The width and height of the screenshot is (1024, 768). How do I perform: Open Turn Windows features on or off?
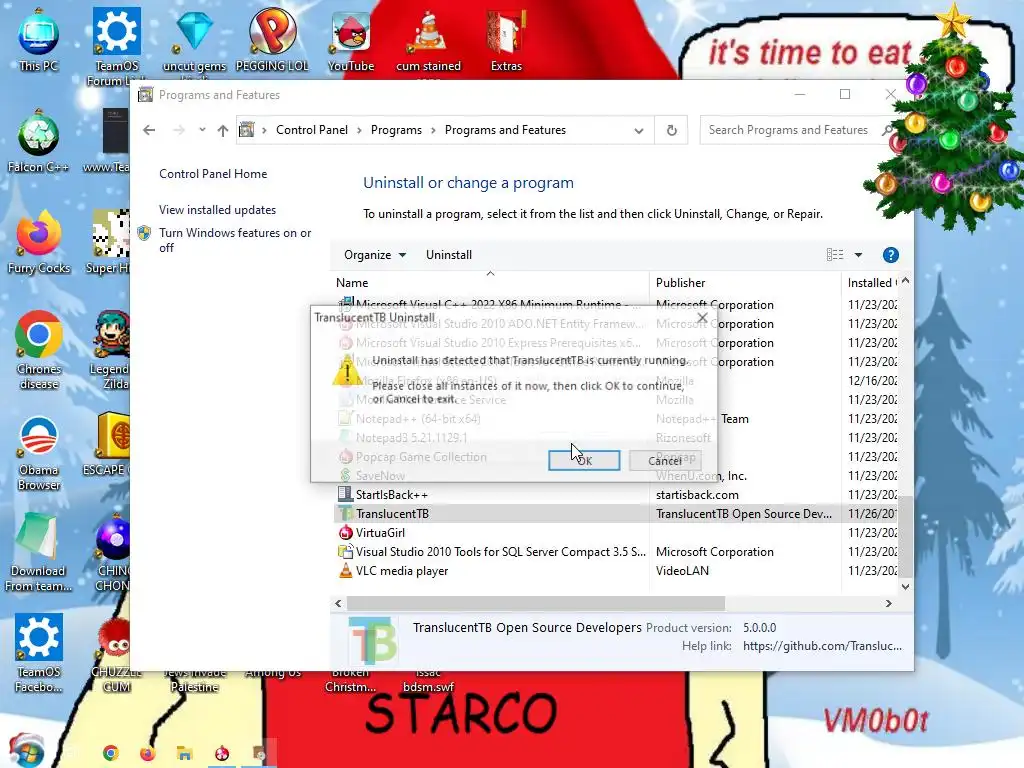point(235,240)
